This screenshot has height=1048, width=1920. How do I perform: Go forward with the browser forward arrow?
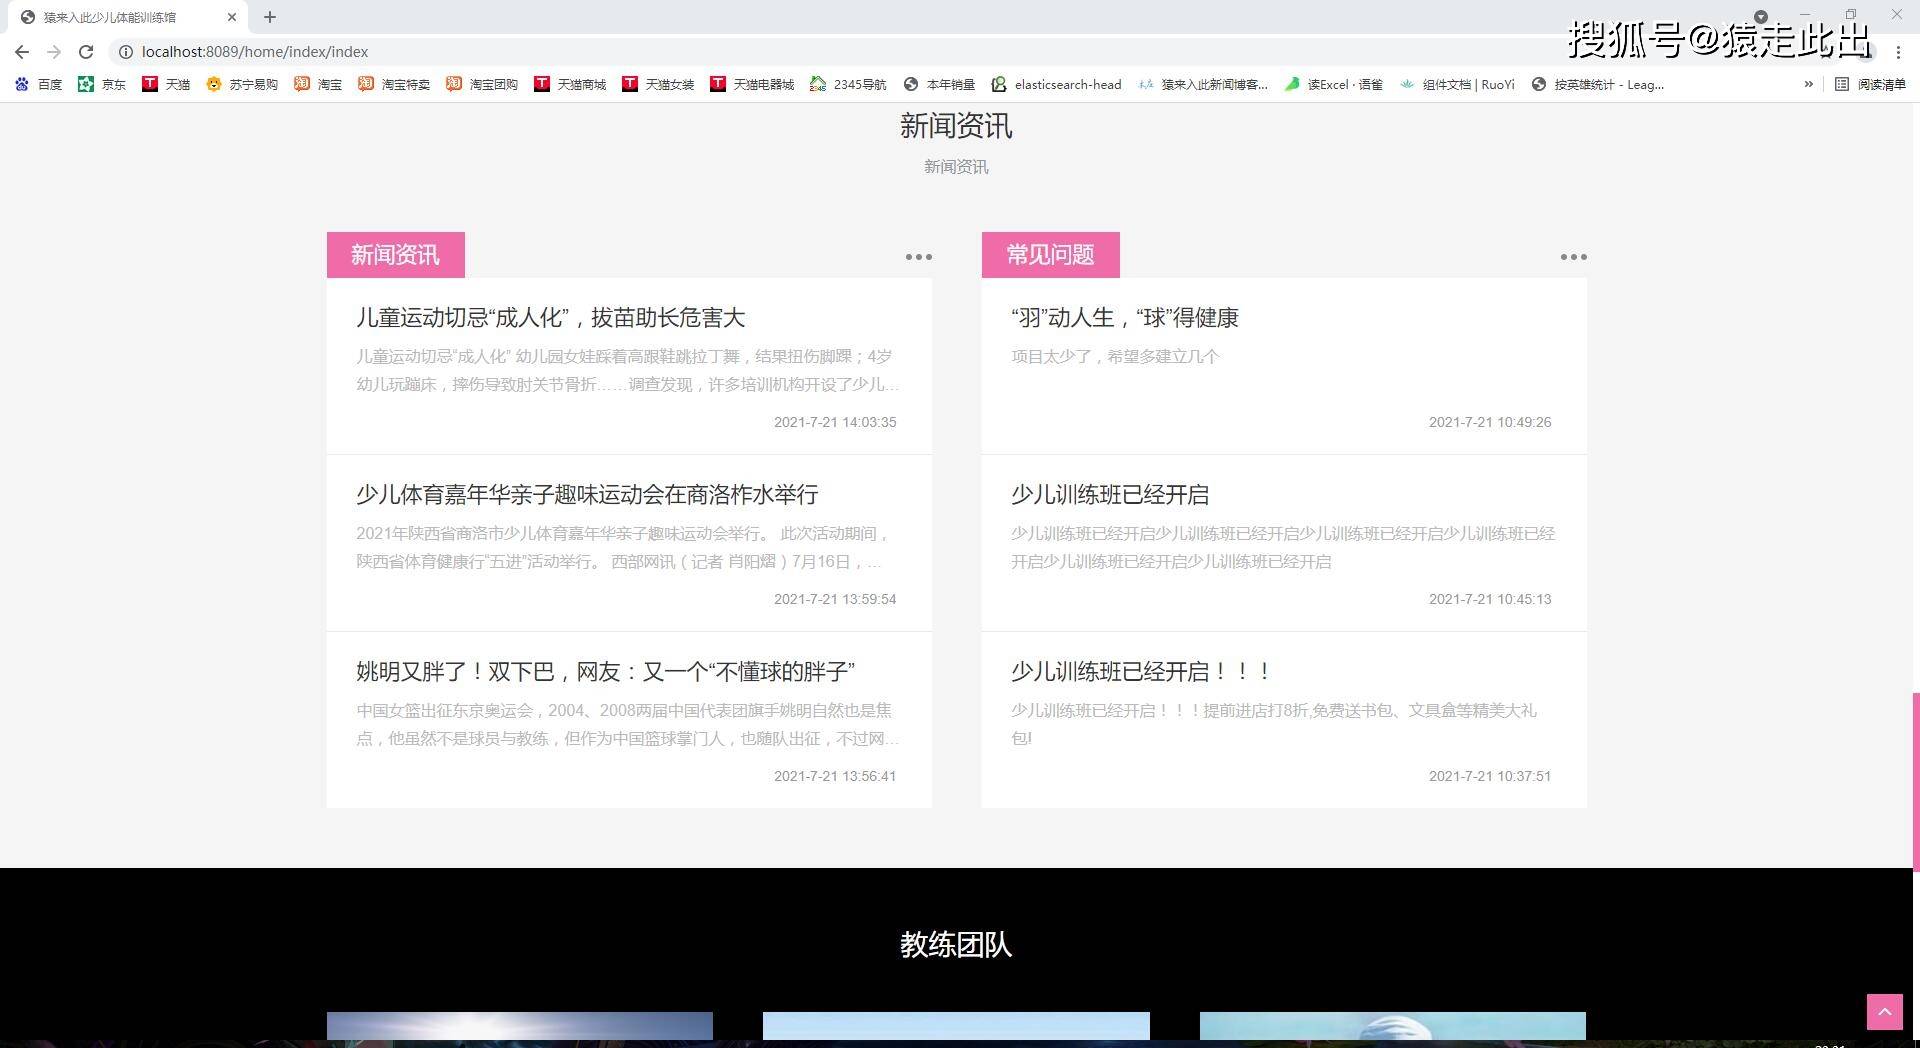coord(54,52)
